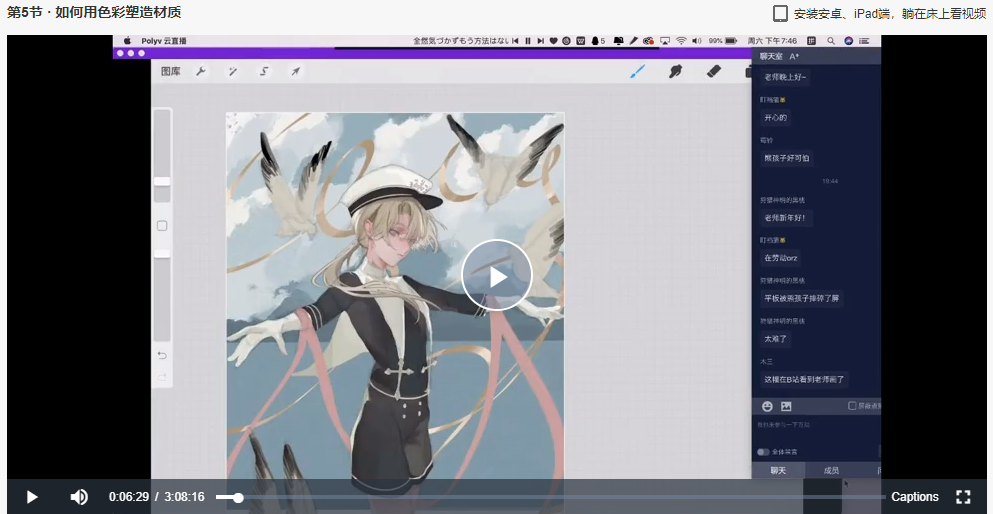Screen dimensions: 993x514
Task: Turn on Captions
Action: click(914, 497)
